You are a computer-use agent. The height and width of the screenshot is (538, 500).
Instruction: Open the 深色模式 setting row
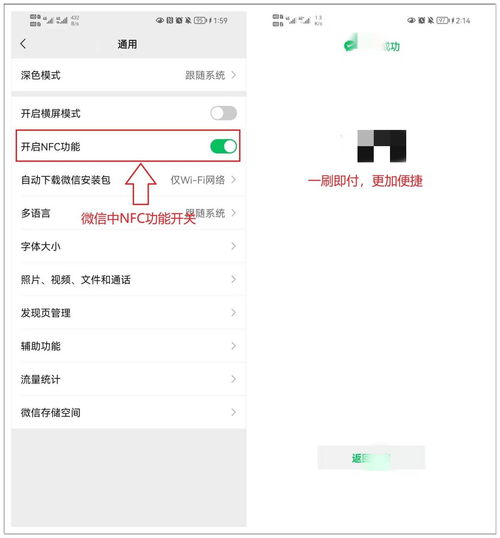click(x=129, y=75)
